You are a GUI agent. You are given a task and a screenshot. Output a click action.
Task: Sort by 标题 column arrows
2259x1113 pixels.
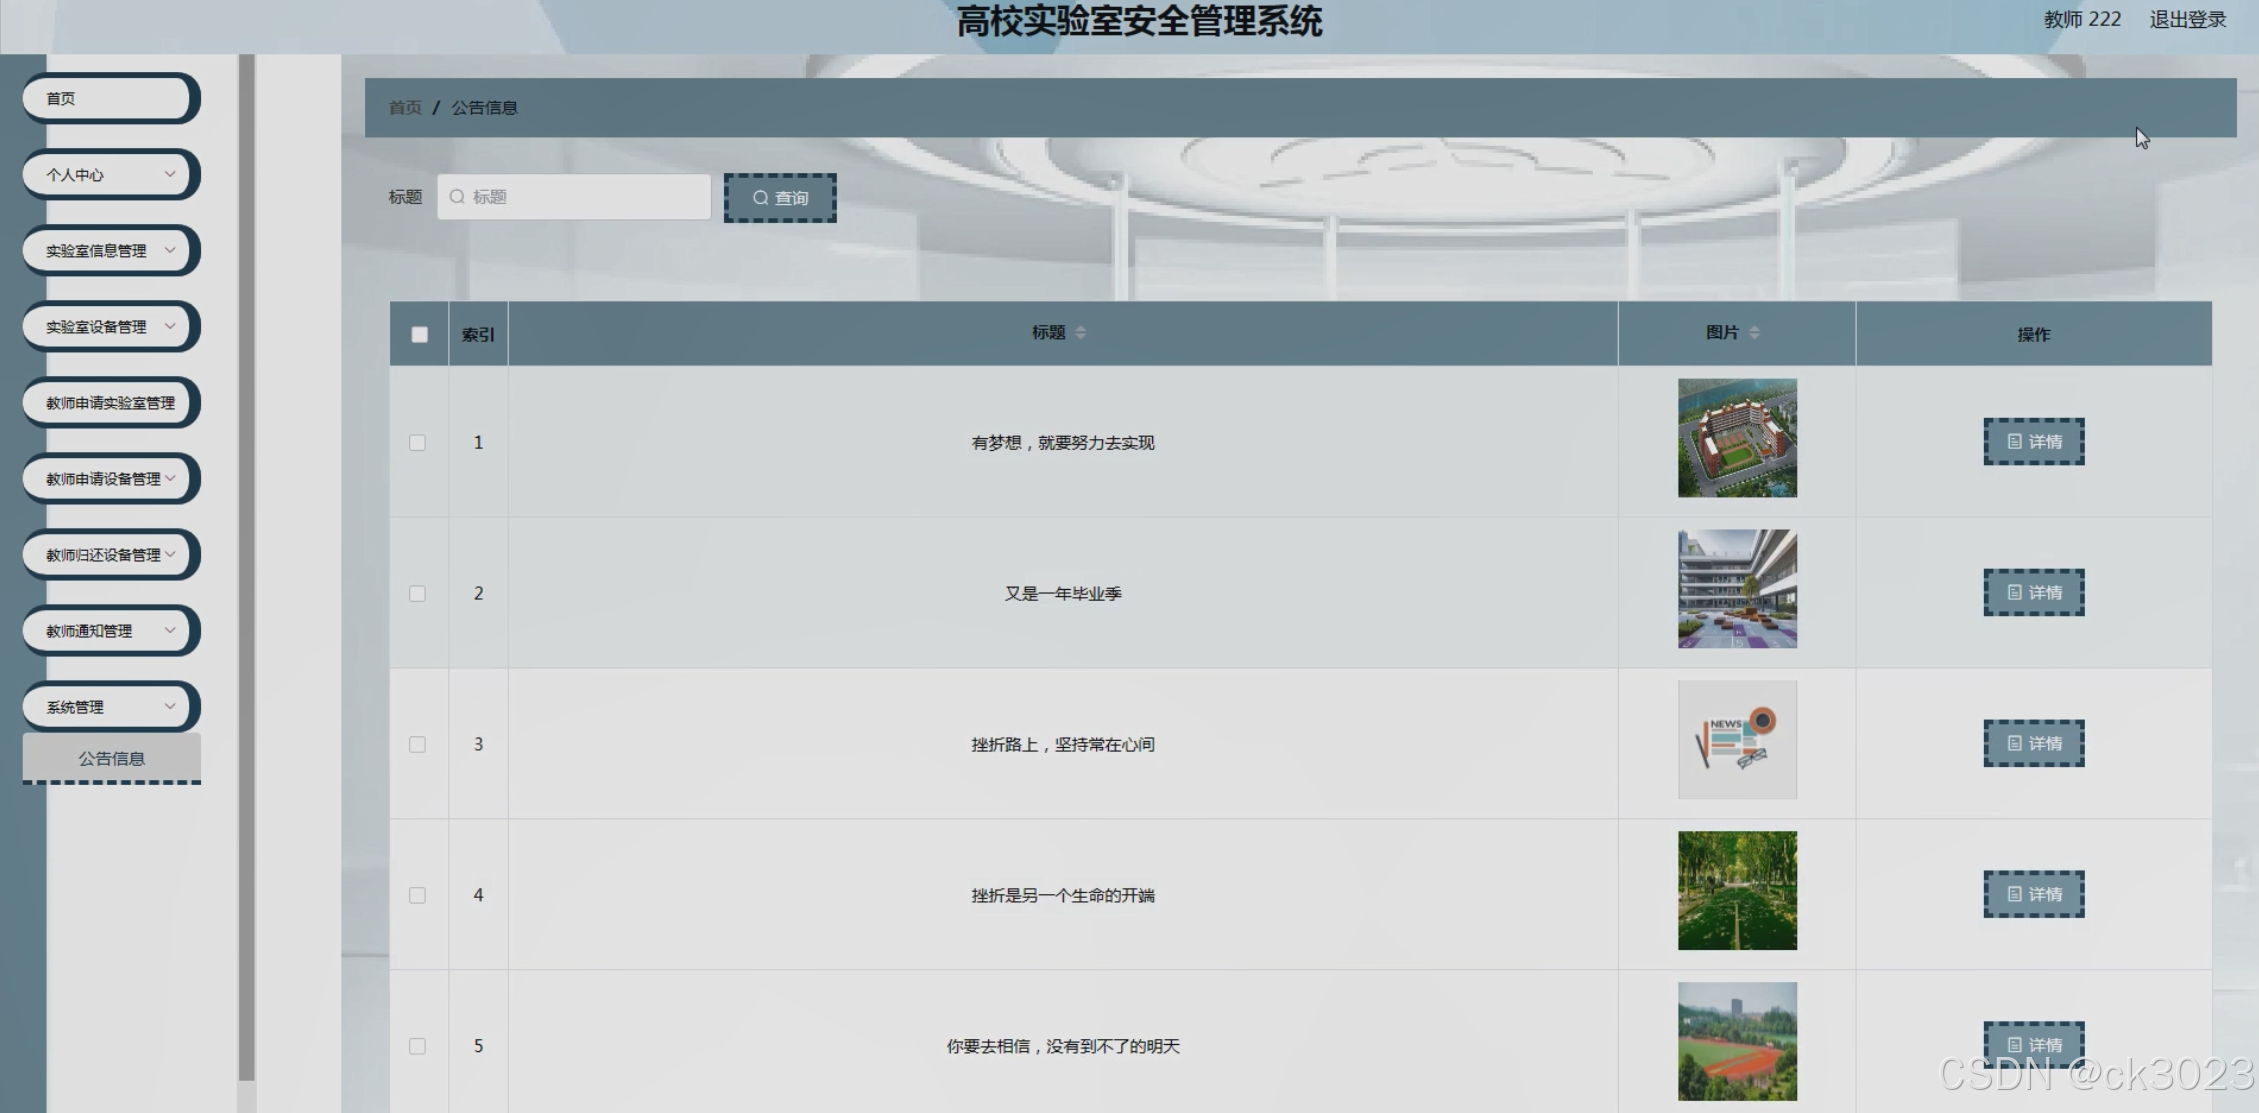pos(1080,333)
